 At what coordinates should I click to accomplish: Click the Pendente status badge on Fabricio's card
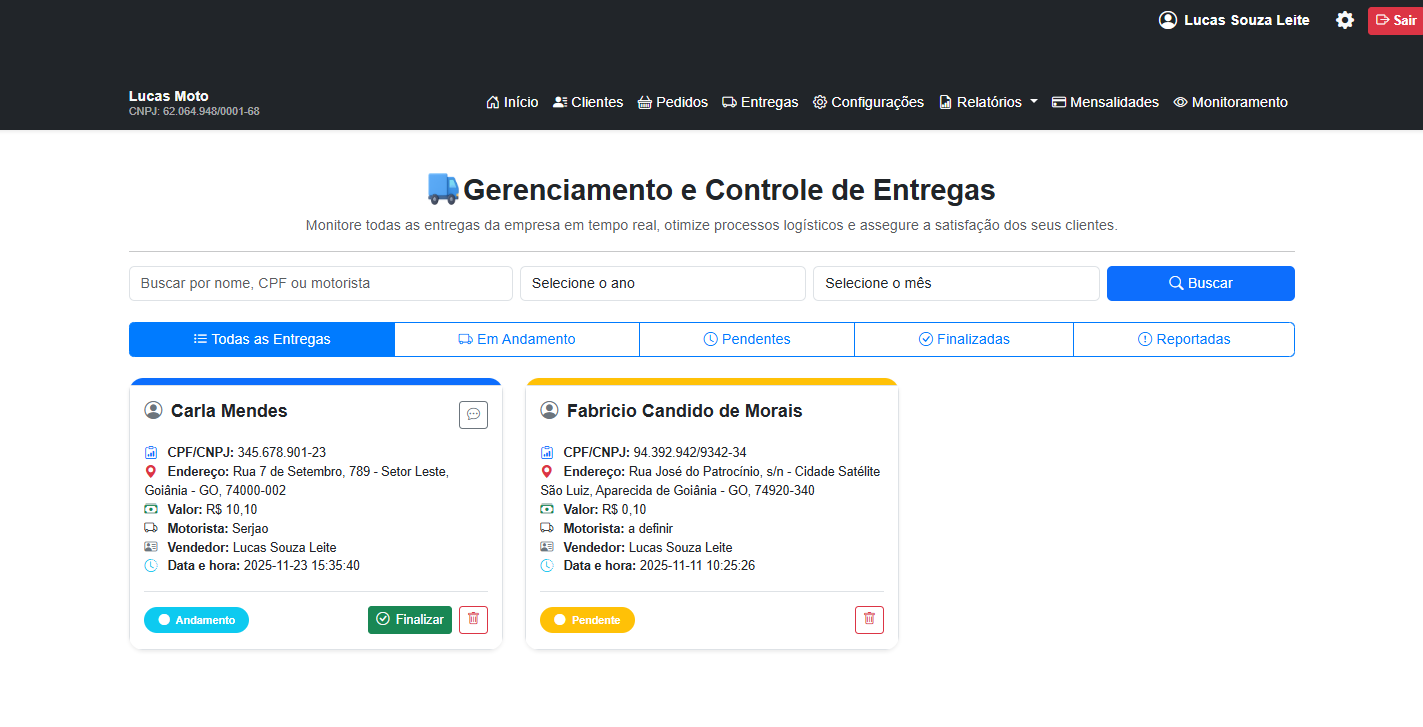click(x=587, y=619)
